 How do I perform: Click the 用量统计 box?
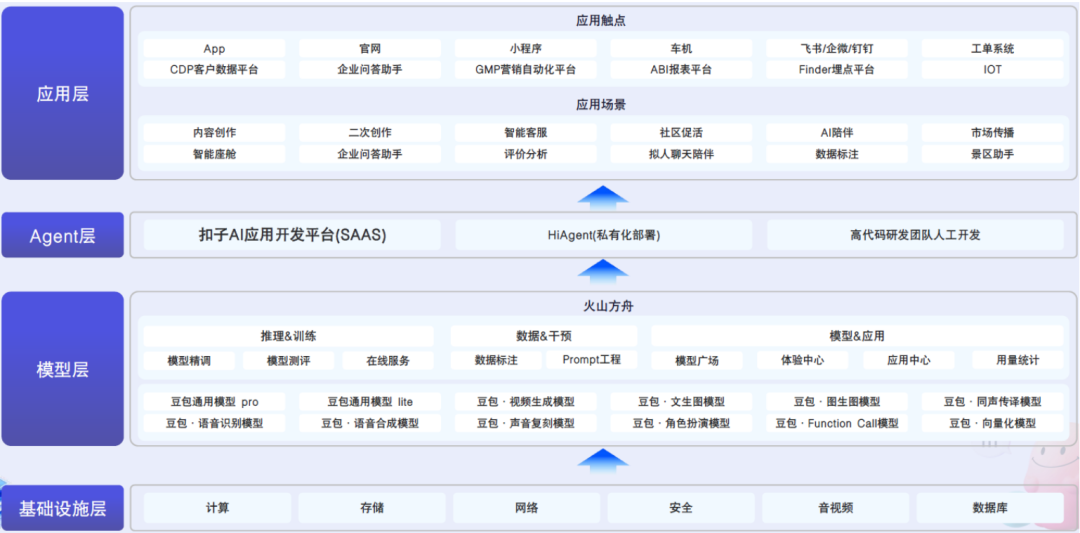click(x=1017, y=360)
